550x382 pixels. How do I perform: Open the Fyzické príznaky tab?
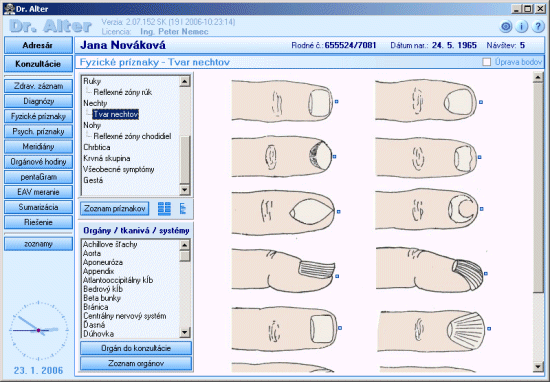tap(38, 116)
